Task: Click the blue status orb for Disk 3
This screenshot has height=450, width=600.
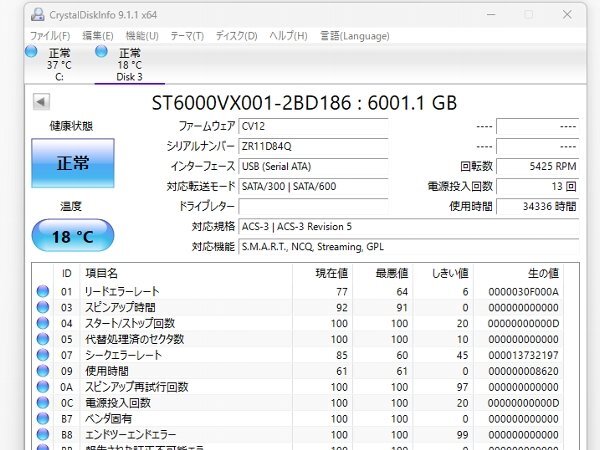Action: pyautogui.click(x=101, y=51)
